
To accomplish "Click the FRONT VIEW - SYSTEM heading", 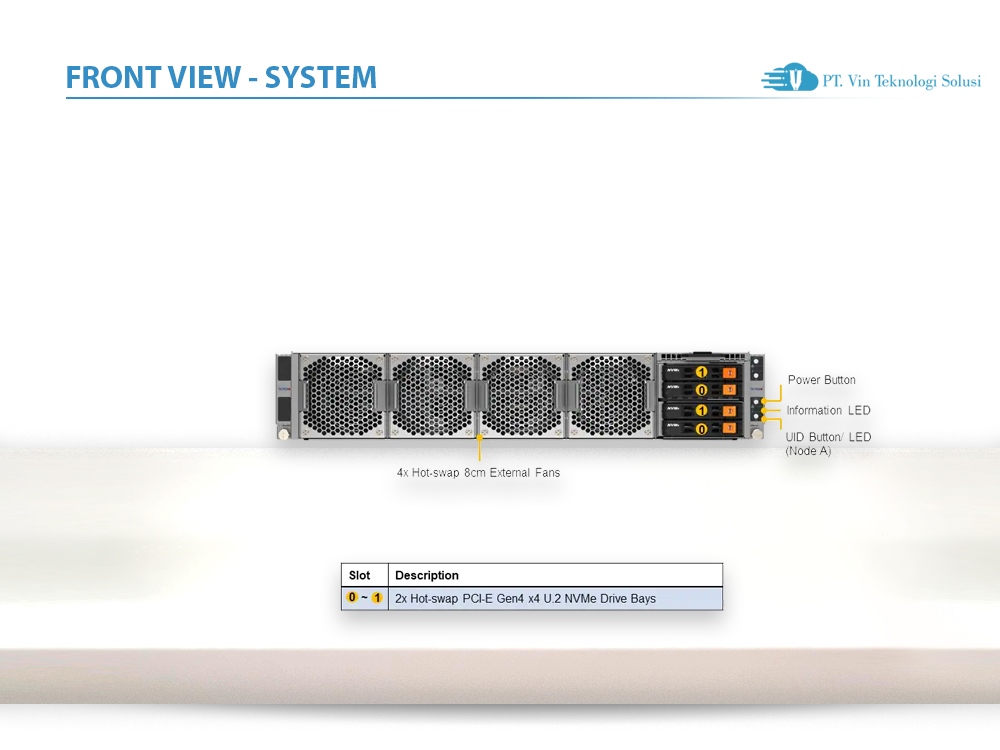I will [221, 77].
